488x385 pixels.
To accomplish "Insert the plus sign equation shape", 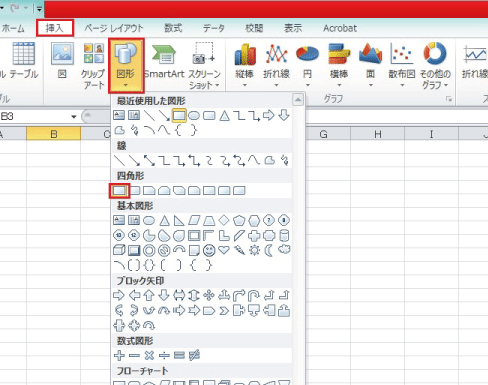I will (119, 355).
